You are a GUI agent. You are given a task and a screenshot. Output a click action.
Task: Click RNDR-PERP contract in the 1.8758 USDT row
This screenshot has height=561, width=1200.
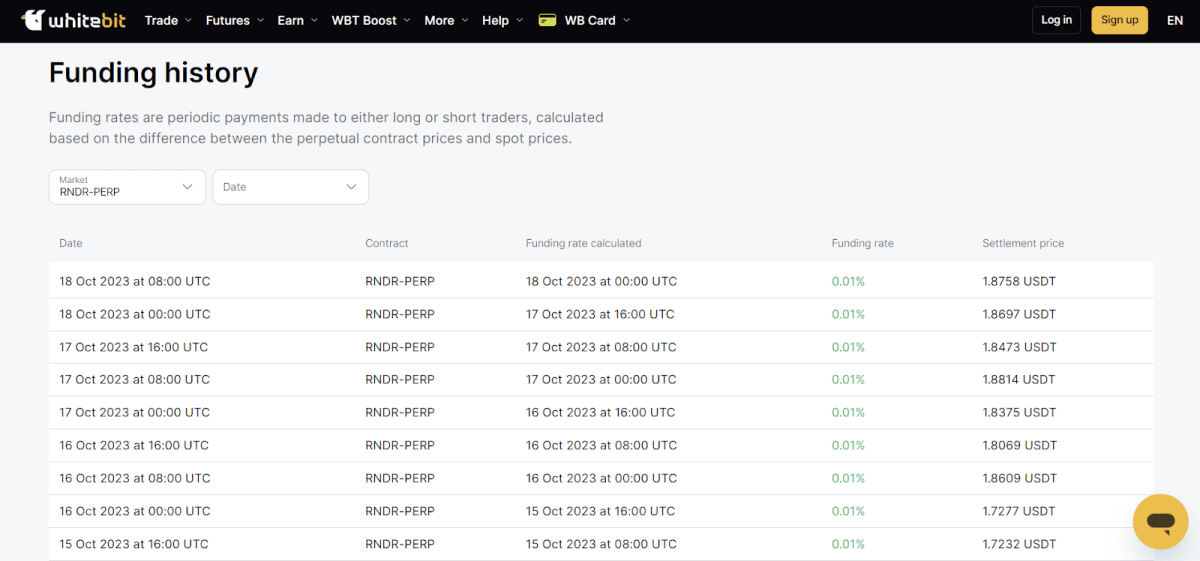click(x=400, y=281)
